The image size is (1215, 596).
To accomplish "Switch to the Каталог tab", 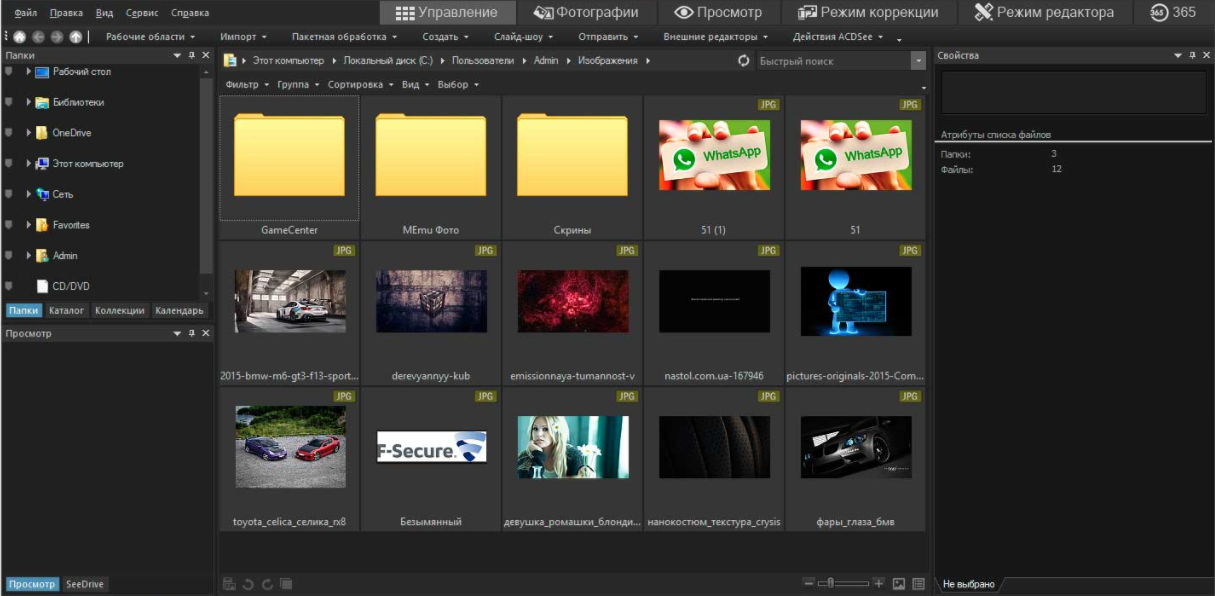I will (66, 311).
